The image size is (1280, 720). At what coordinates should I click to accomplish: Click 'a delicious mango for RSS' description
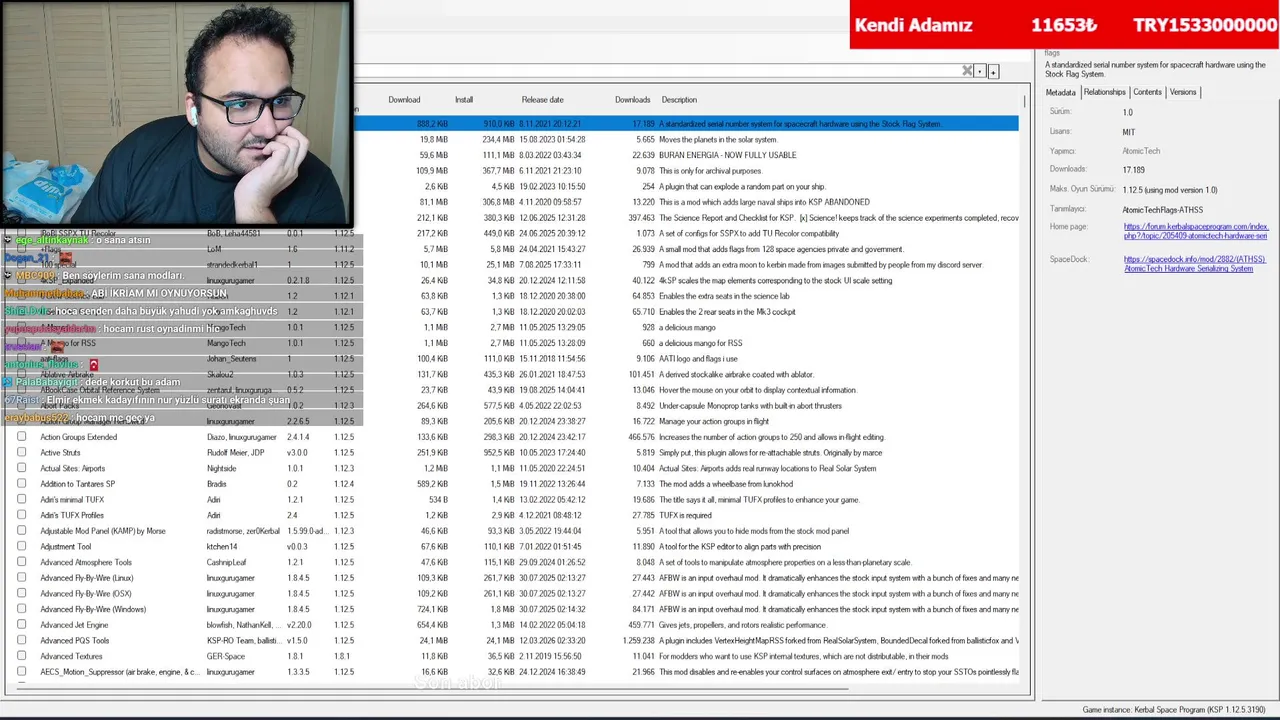[x=701, y=343]
